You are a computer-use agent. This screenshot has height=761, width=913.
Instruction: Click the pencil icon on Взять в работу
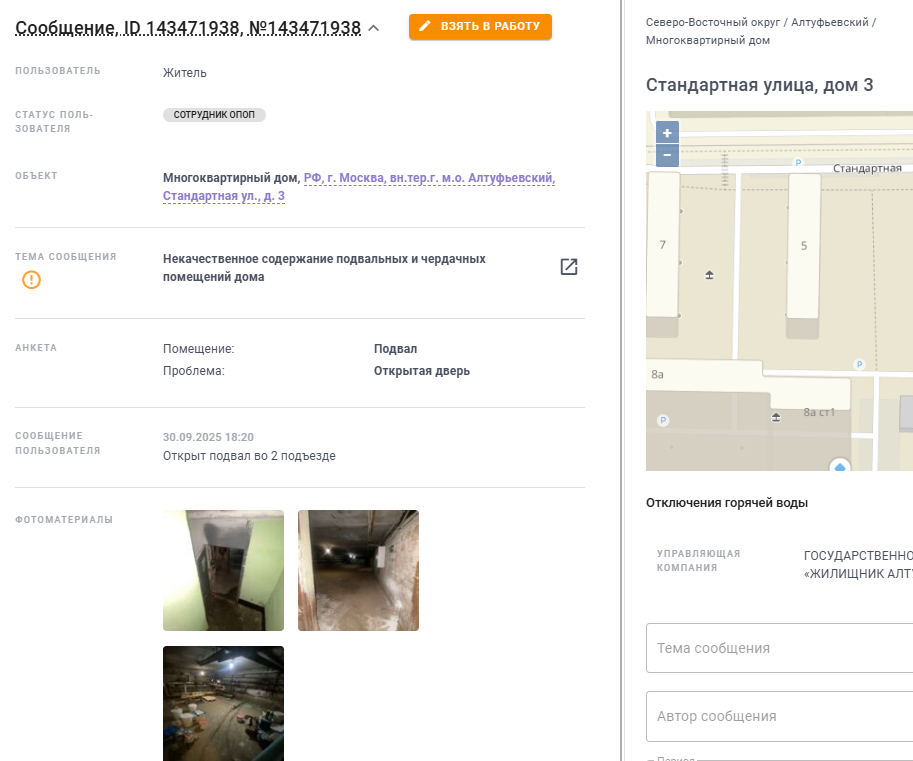click(425, 26)
